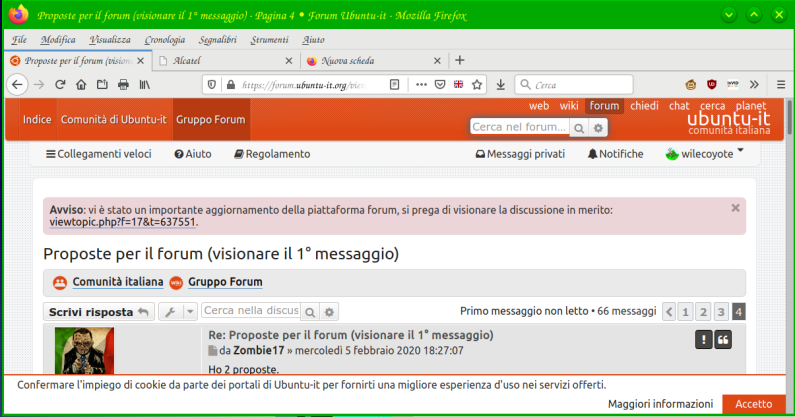Click the forum search magnifier button

pyautogui.click(x=579, y=128)
